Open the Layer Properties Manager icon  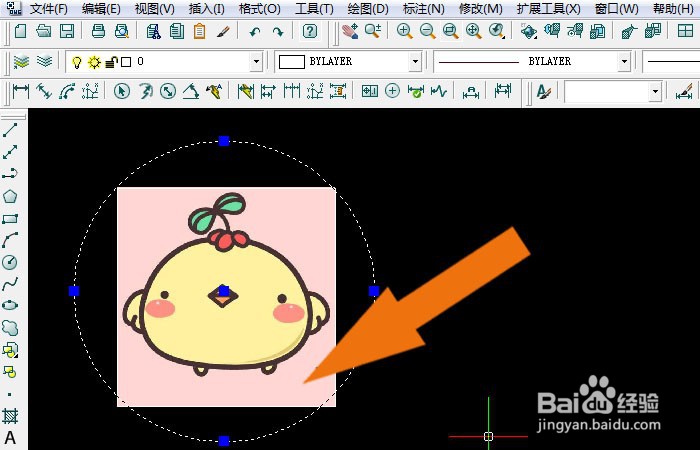pos(21,62)
